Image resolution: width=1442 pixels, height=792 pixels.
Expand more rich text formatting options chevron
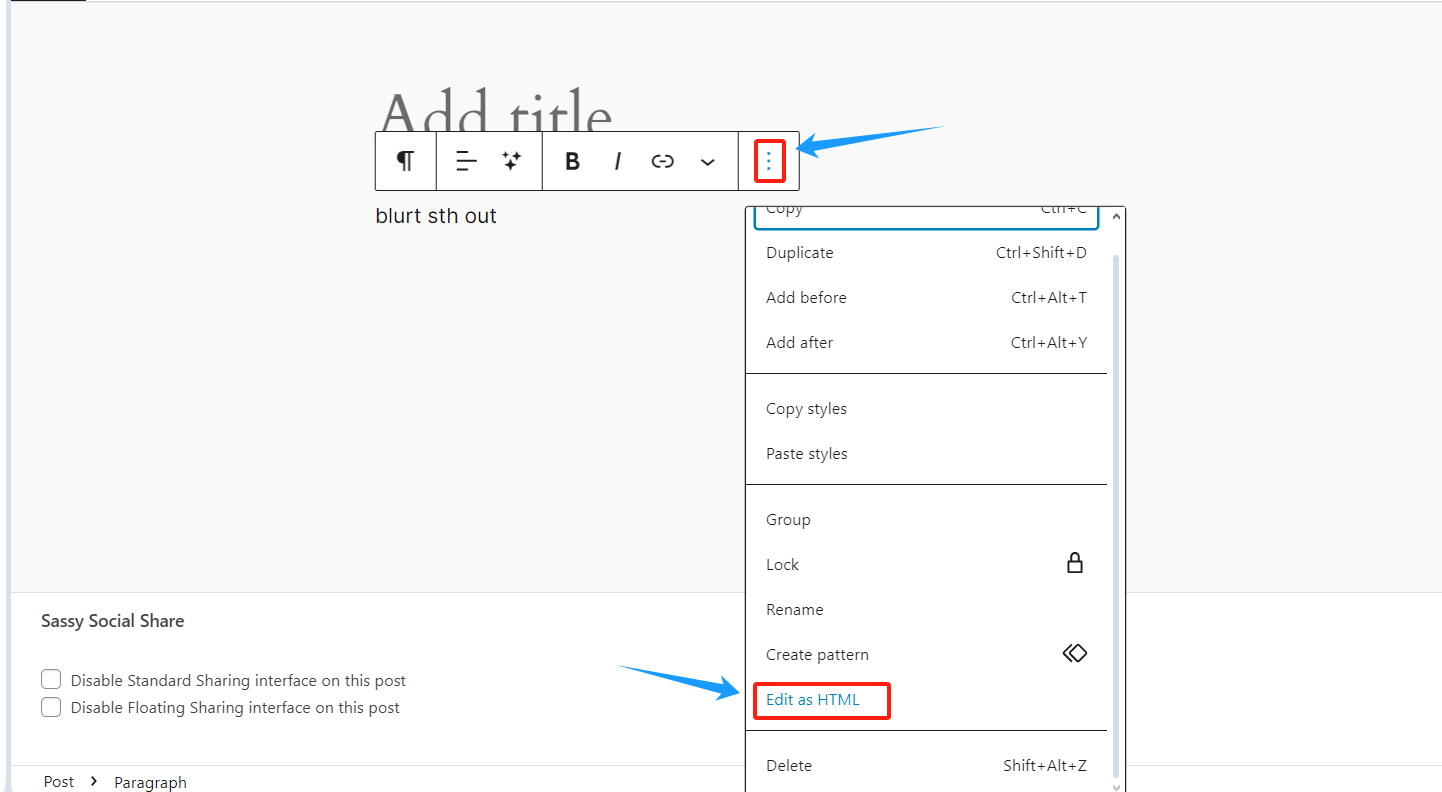click(x=708, y=161)
